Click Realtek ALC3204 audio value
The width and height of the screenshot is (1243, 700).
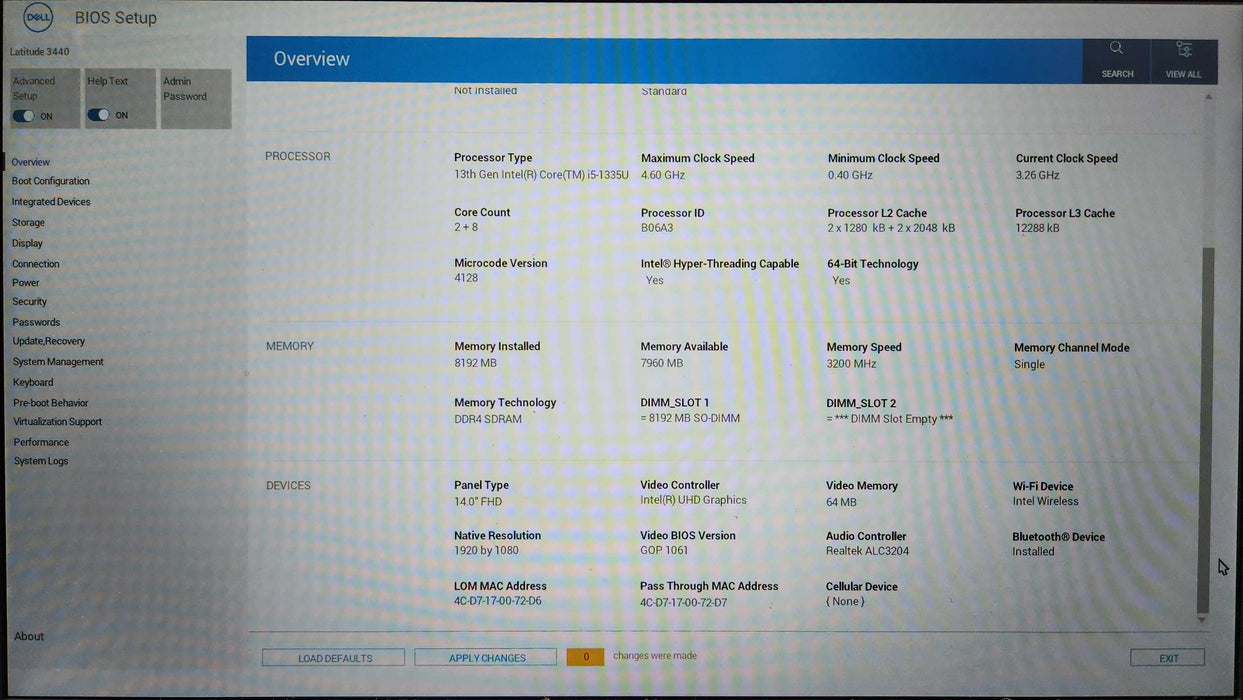[867, 551]
